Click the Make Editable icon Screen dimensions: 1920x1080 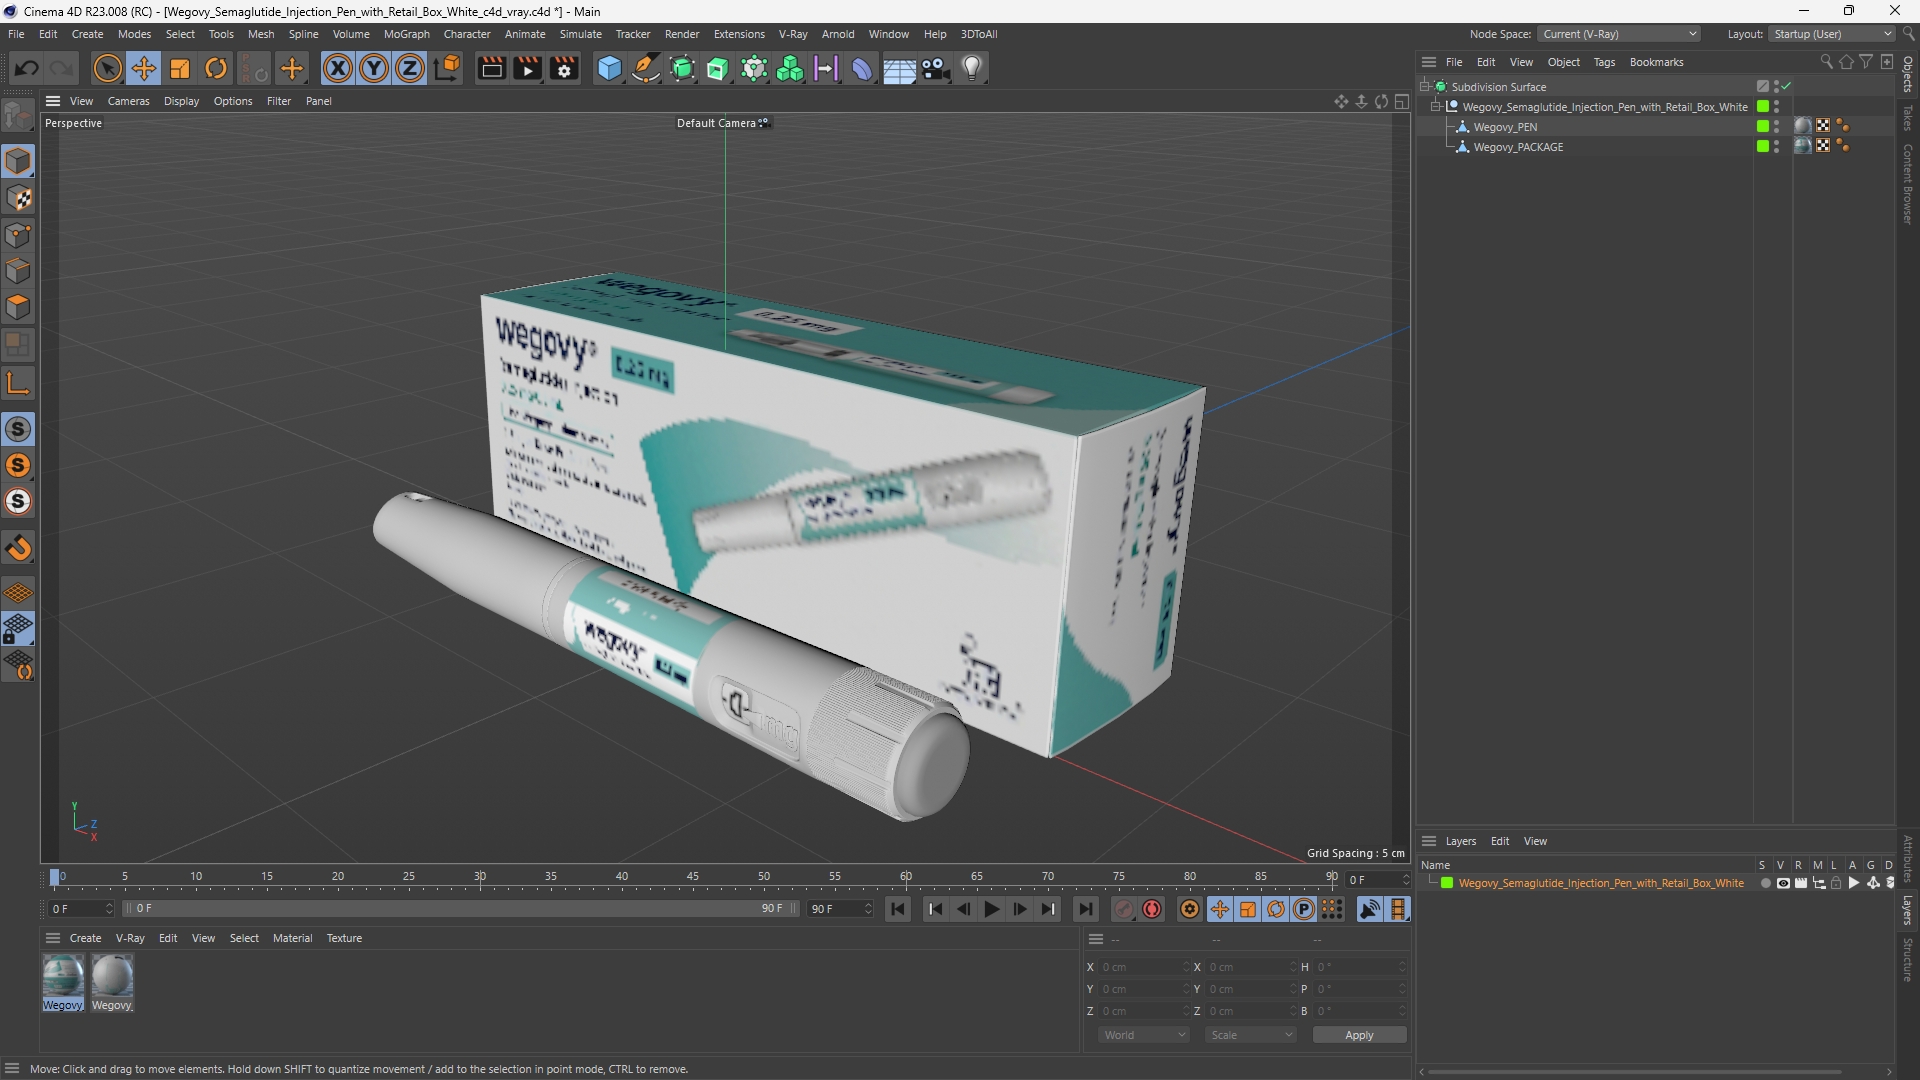[x=18, y=116]
